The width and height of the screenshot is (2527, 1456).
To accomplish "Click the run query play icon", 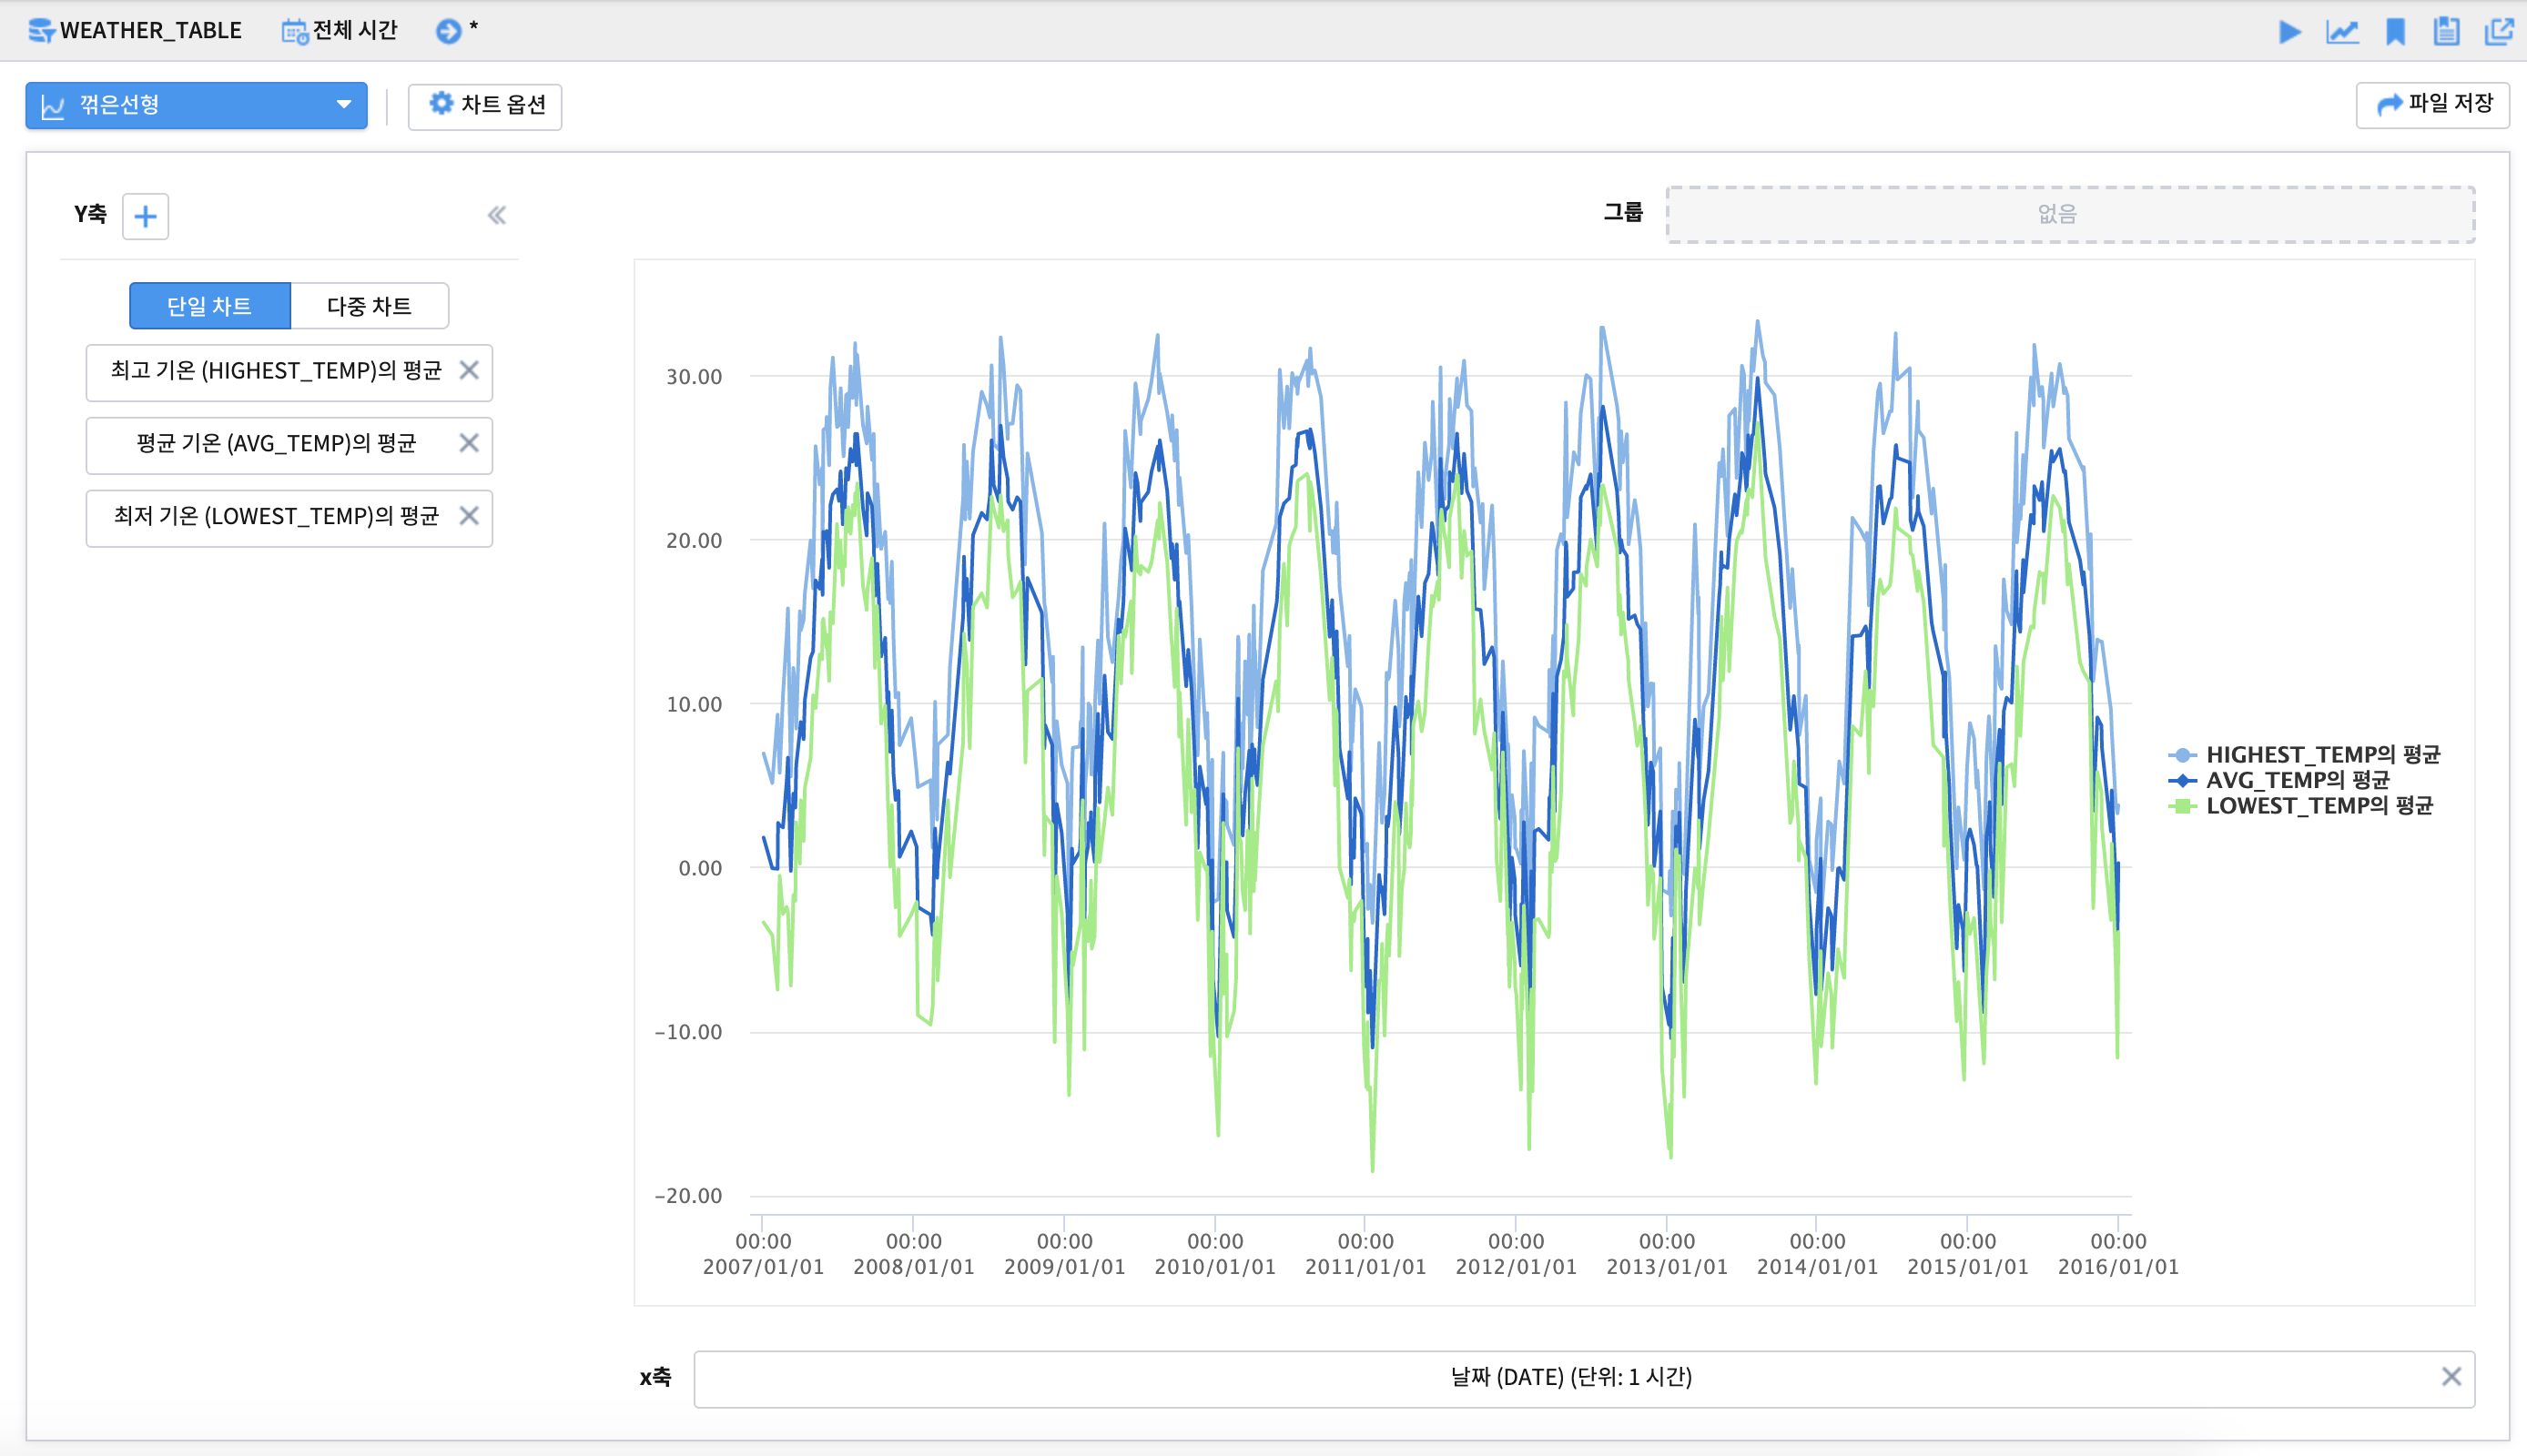I will pyautogui.click(x=2290, y=31).
